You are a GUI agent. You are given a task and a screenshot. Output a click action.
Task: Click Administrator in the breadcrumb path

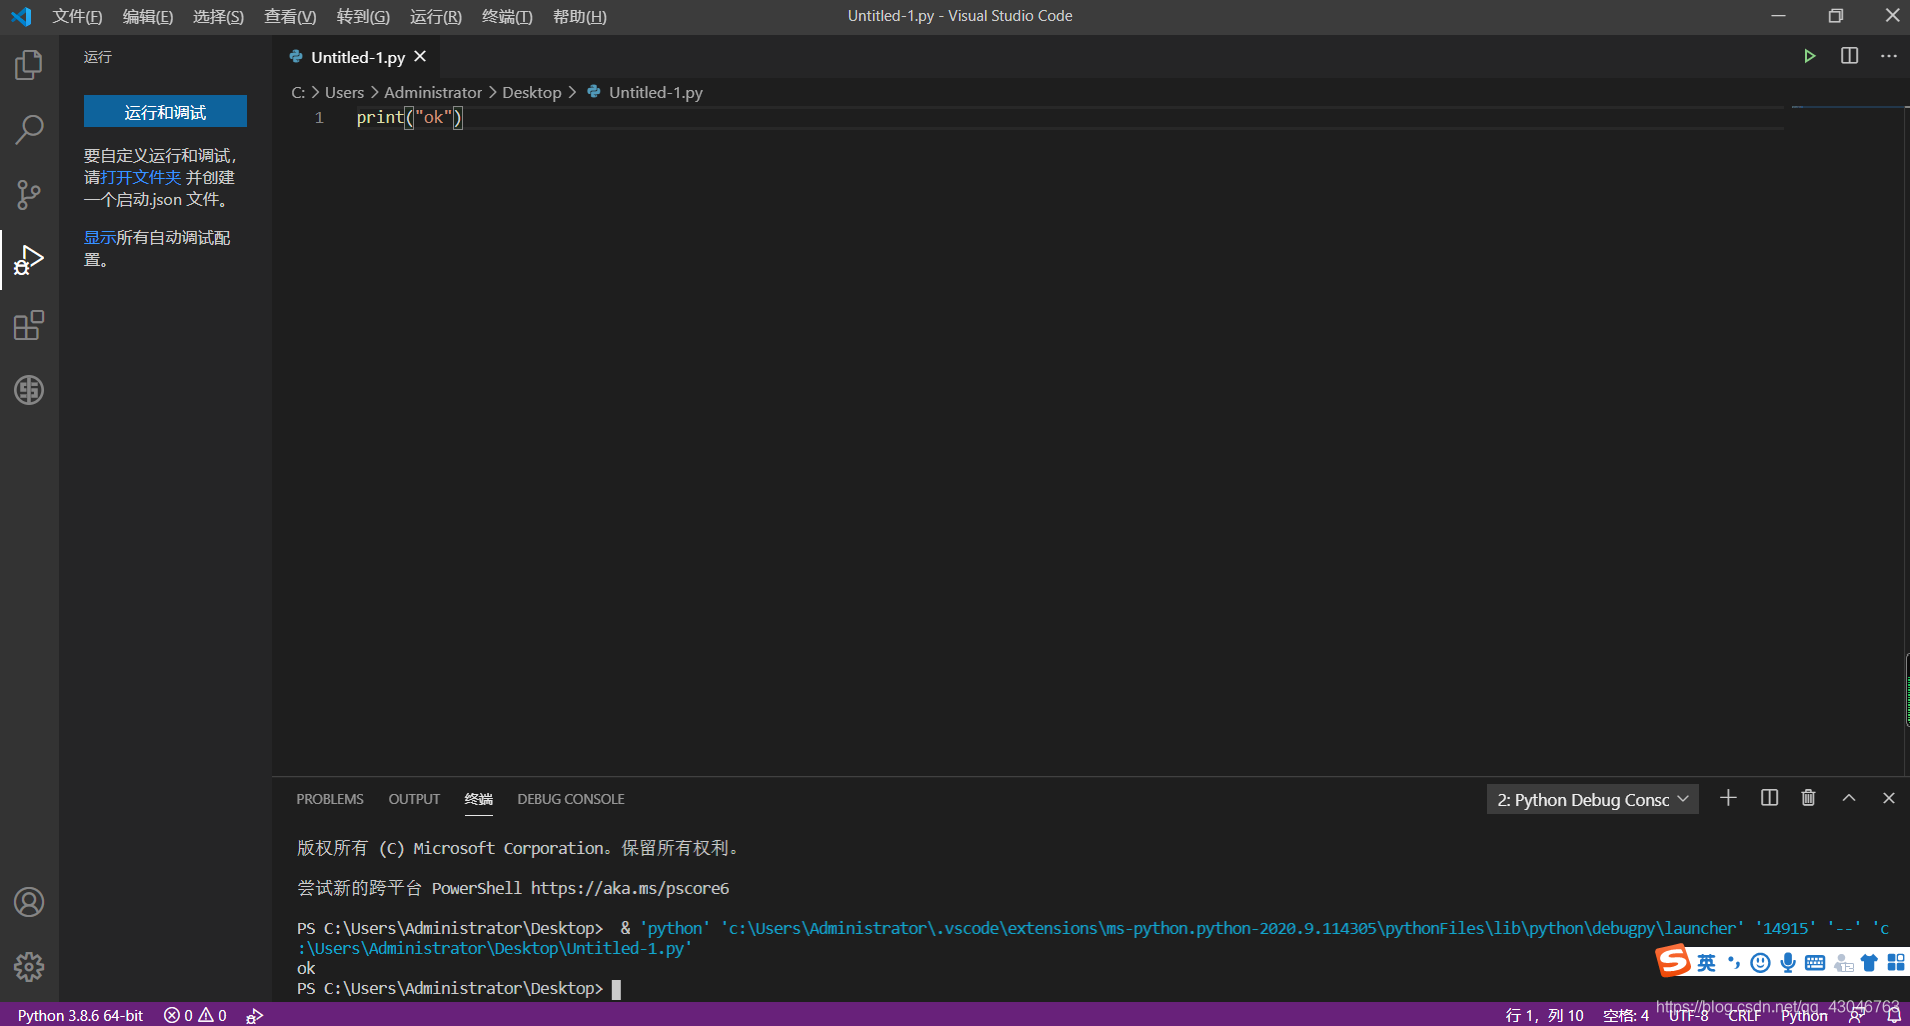click(x=433, y=92)
